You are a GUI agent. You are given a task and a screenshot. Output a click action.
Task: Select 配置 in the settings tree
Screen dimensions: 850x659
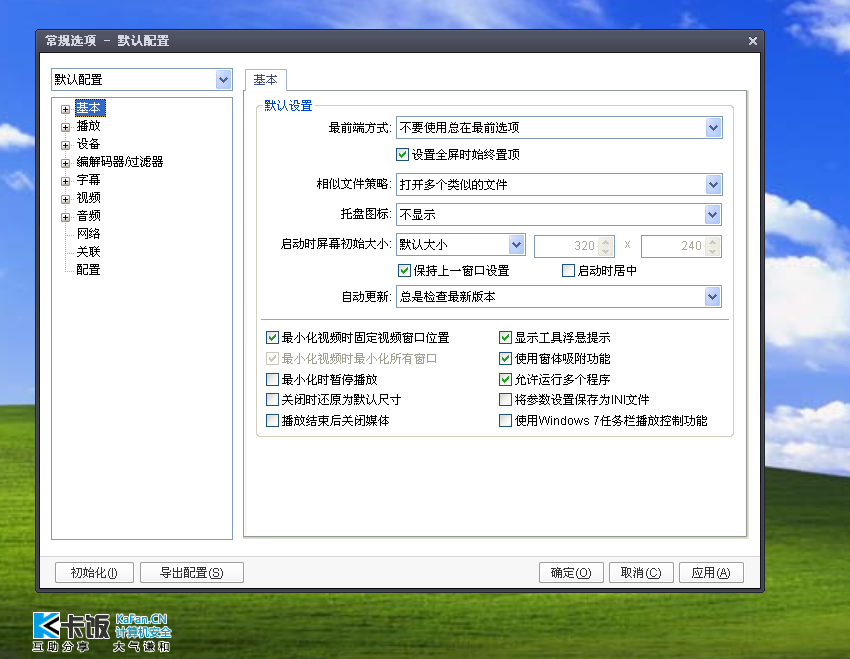pos(88,269)
